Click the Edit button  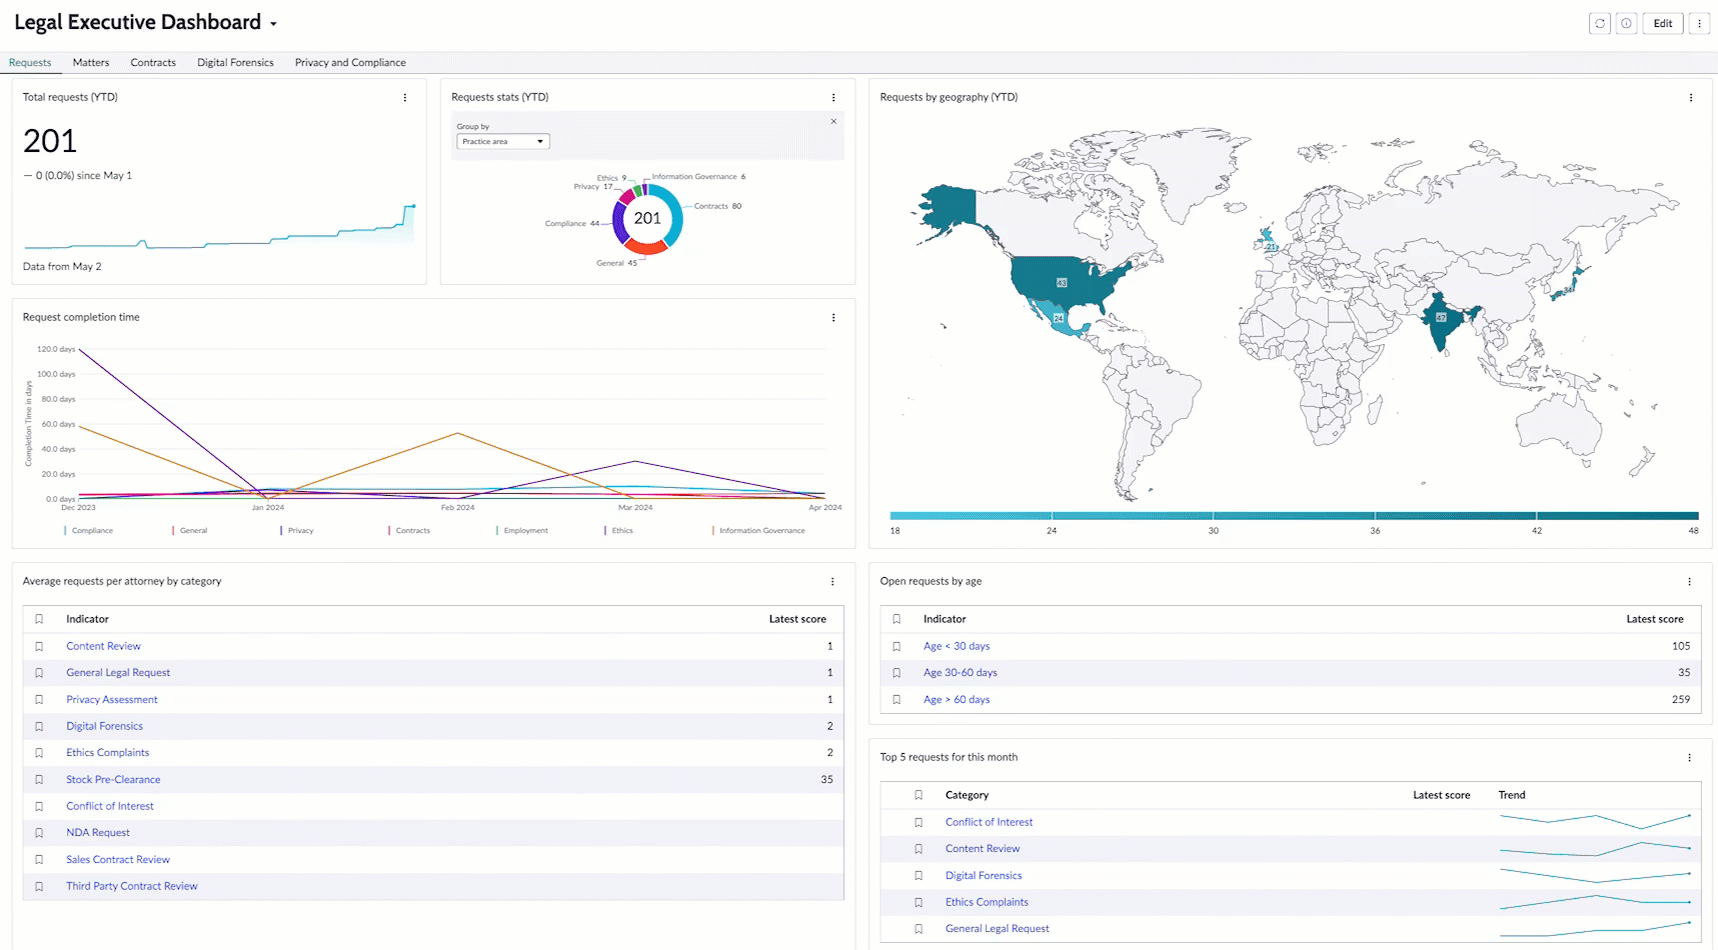[x=1663, y=23]
